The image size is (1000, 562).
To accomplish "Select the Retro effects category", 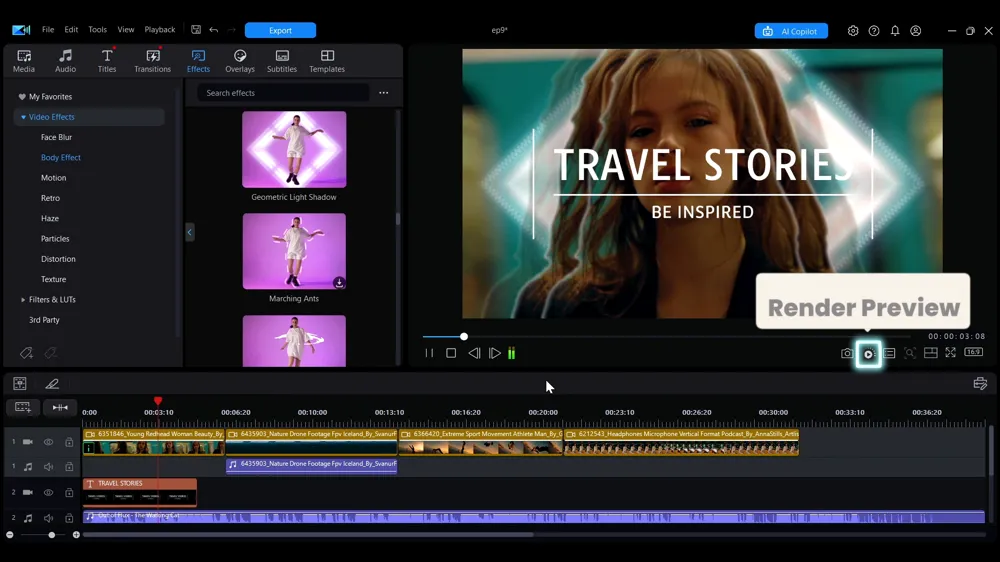I will (50, 198).
